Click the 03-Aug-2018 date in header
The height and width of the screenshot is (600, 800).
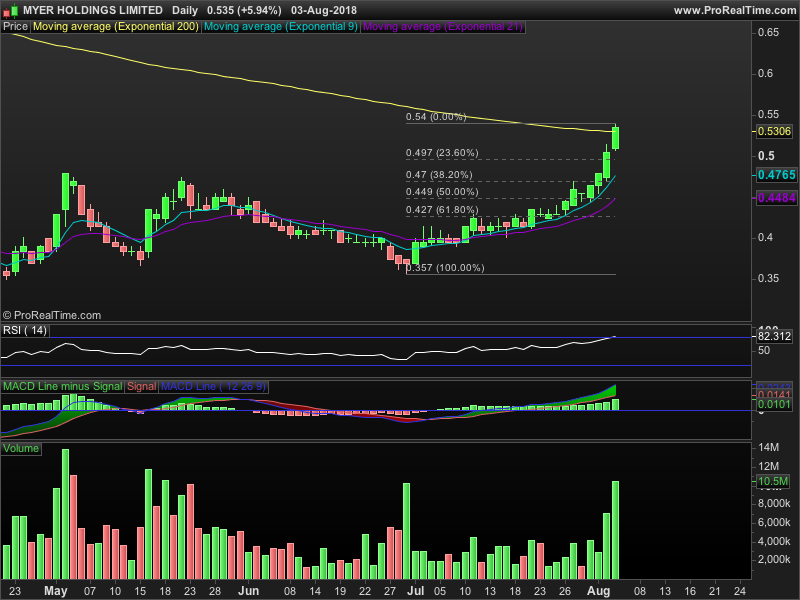click(324, 10)
